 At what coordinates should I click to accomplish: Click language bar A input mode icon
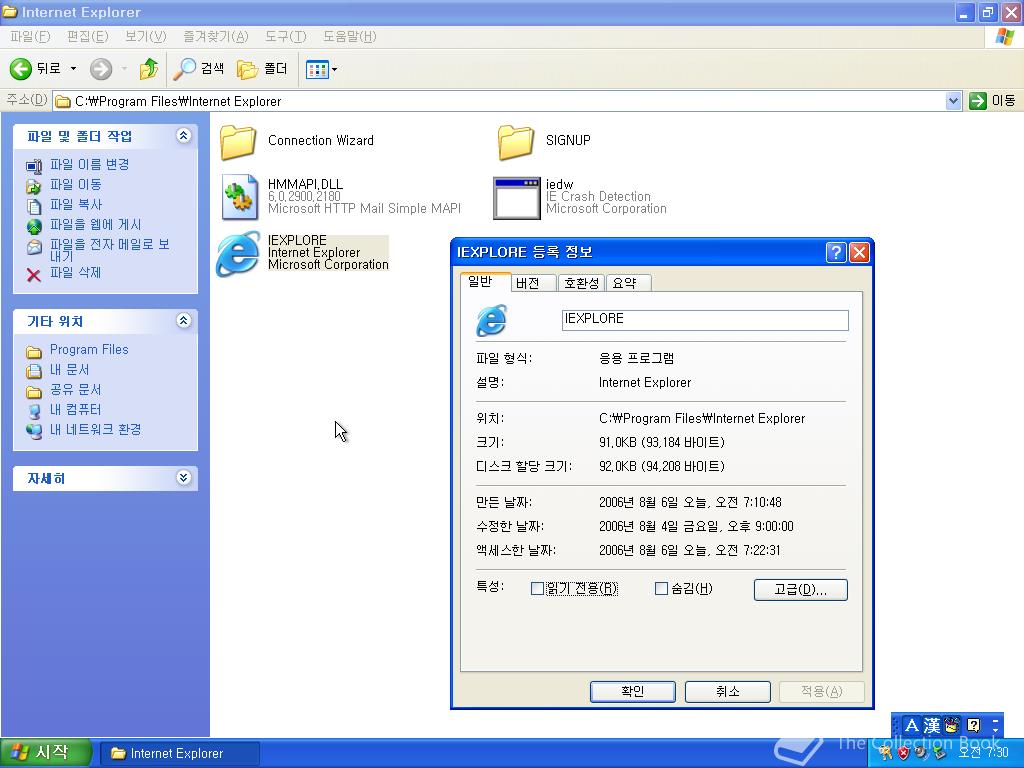coord(912,725)
